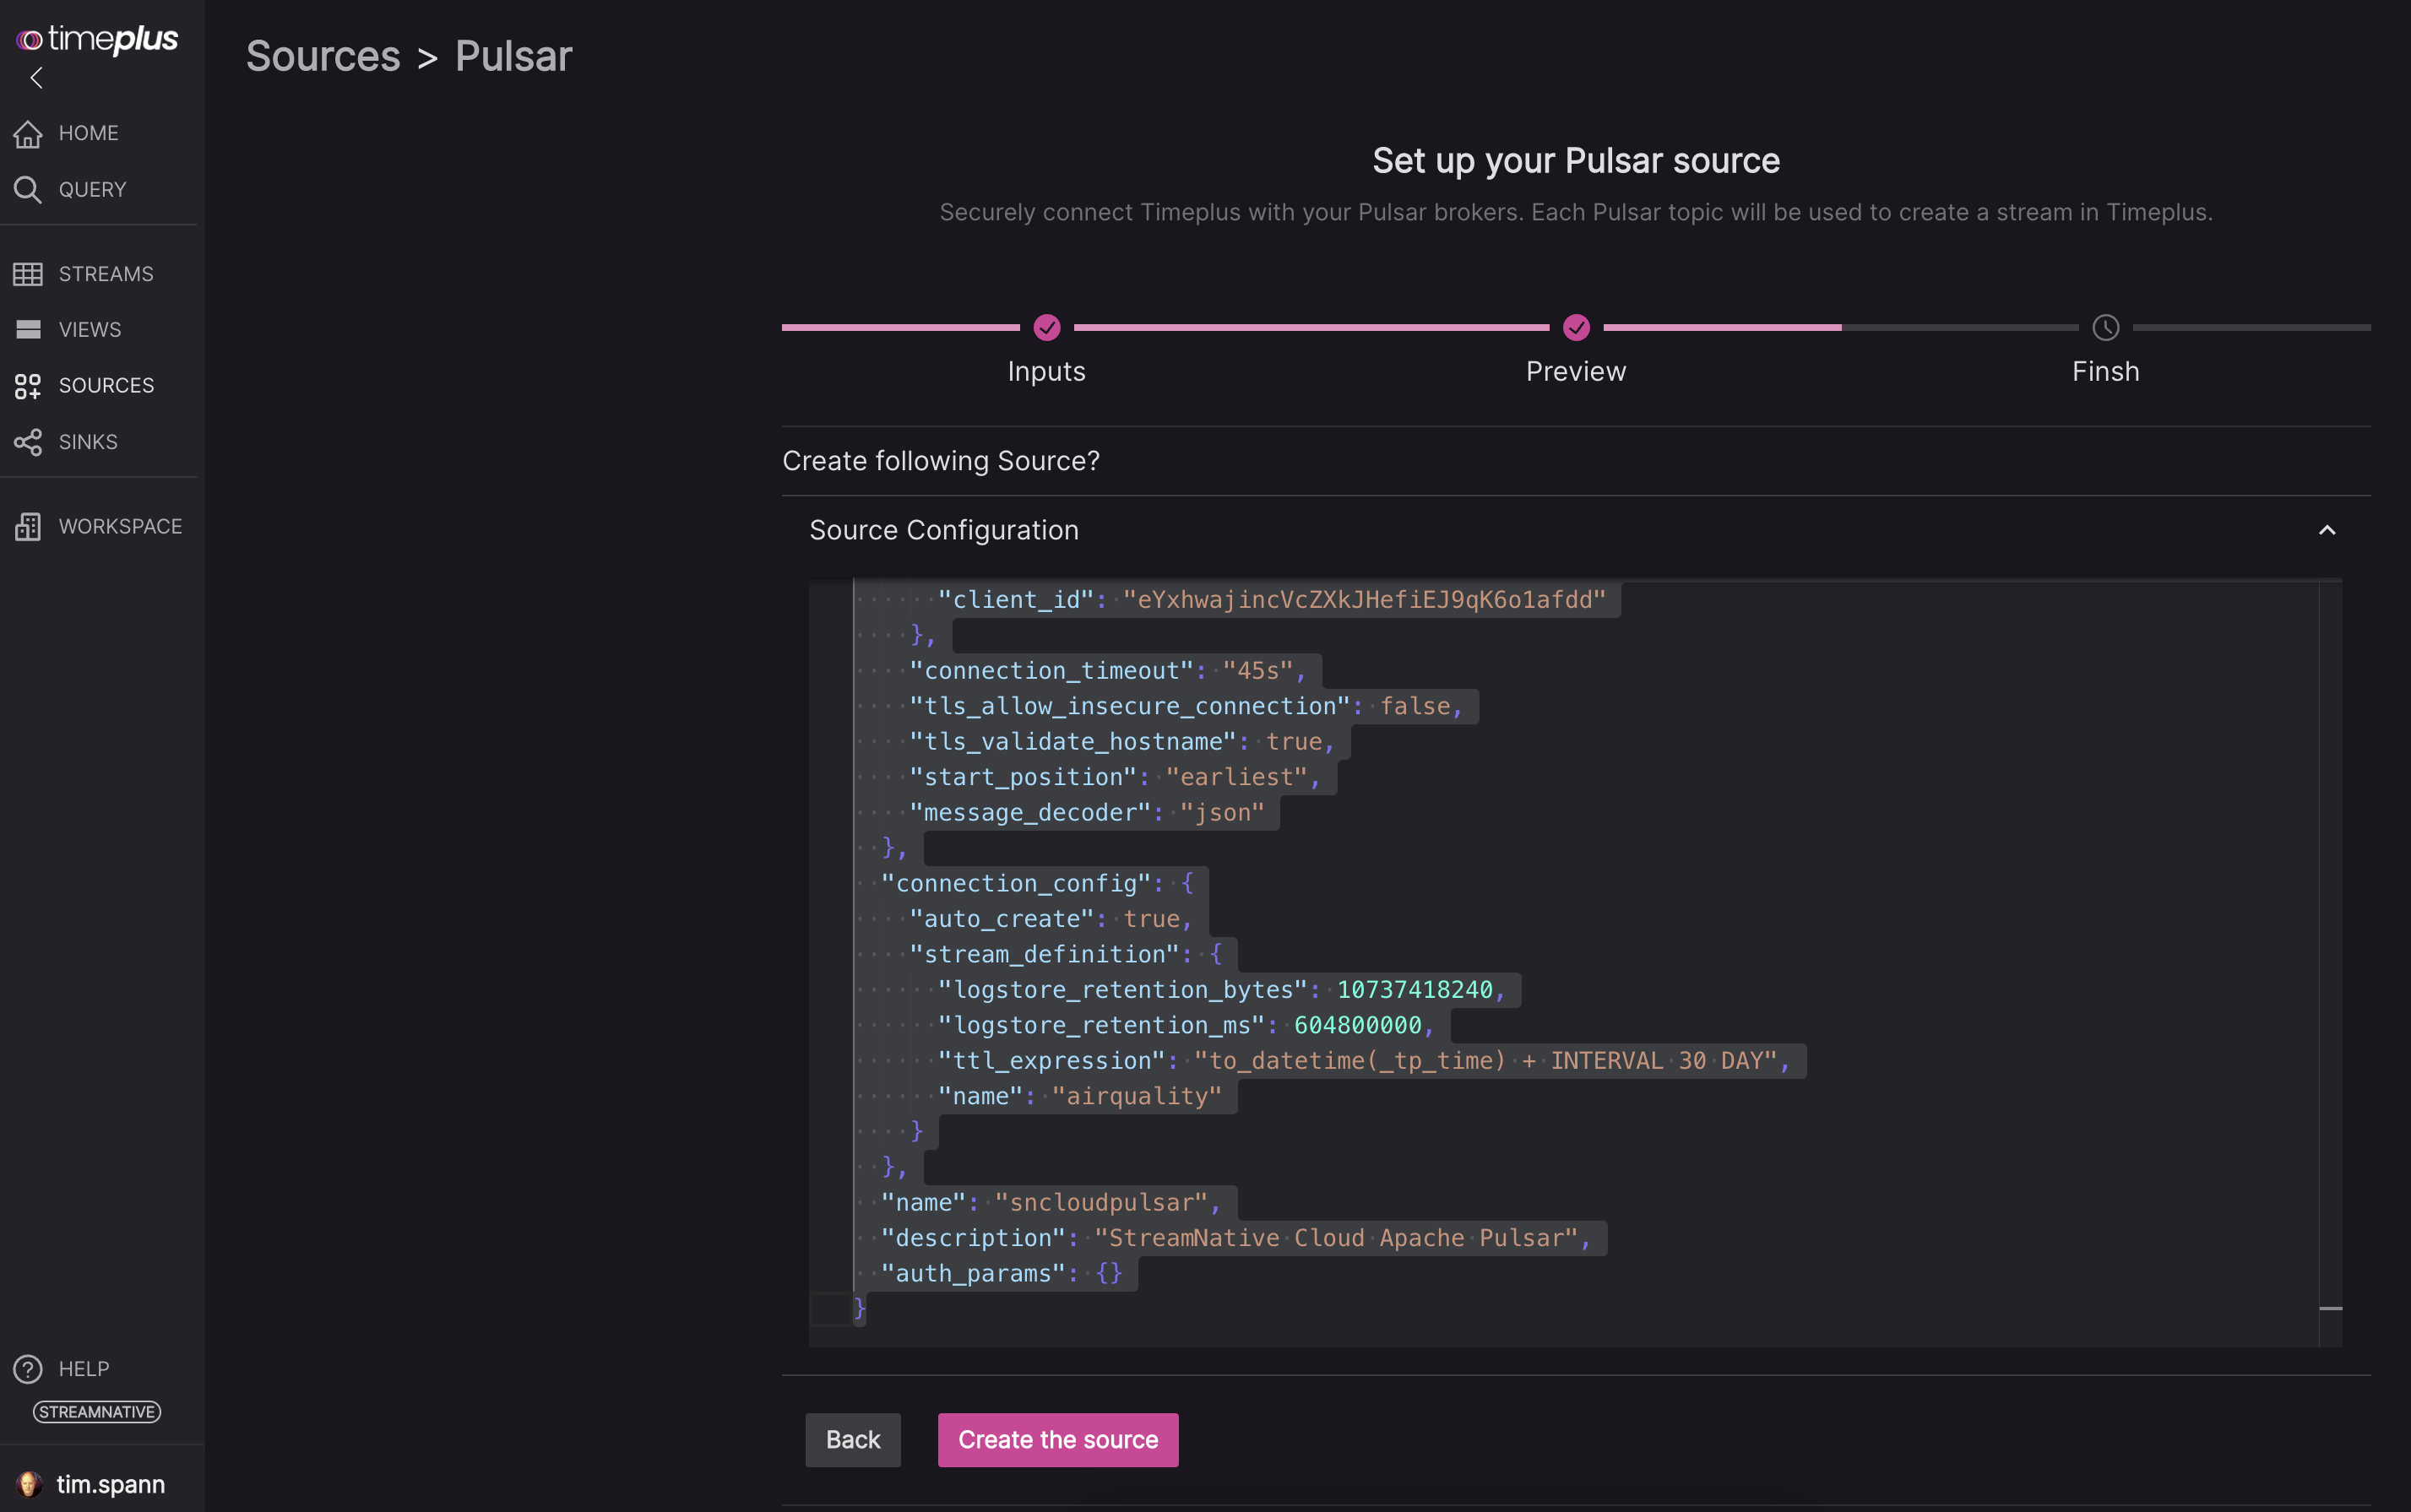Open Home via house icon

tap(28, 133)
